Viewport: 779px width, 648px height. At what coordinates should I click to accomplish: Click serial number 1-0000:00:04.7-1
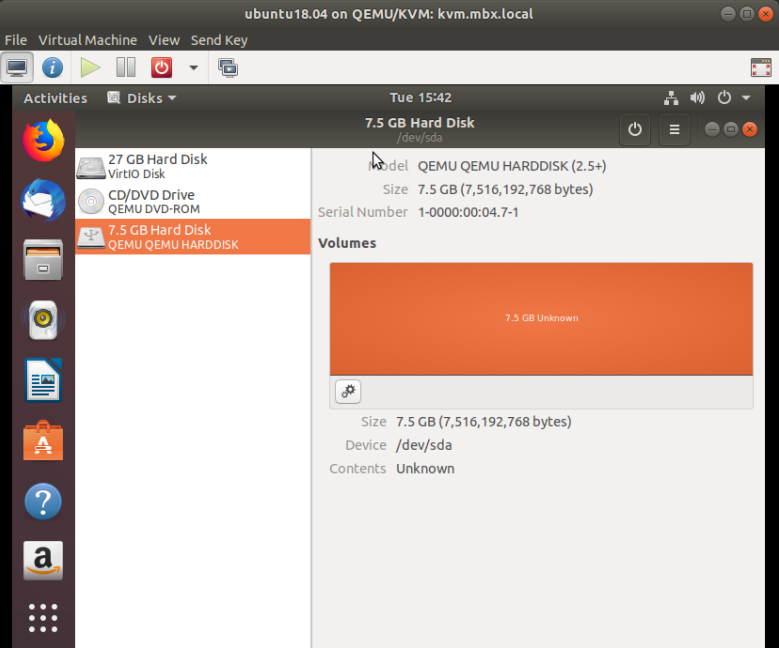[x=468, y=212]
